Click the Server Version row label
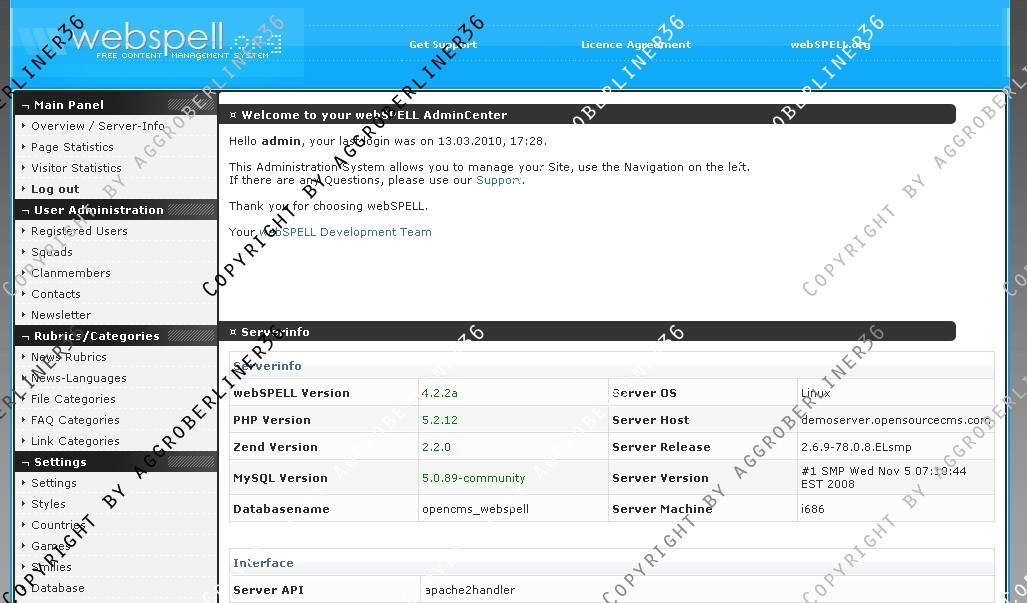 pyautogui.click(x=660, y=478)
